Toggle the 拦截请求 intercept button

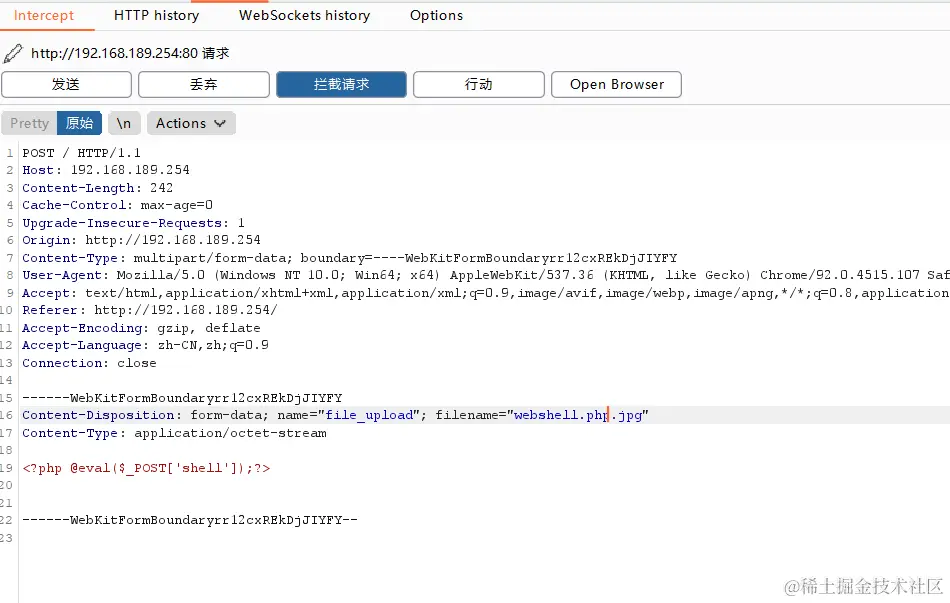click(341, 84)
